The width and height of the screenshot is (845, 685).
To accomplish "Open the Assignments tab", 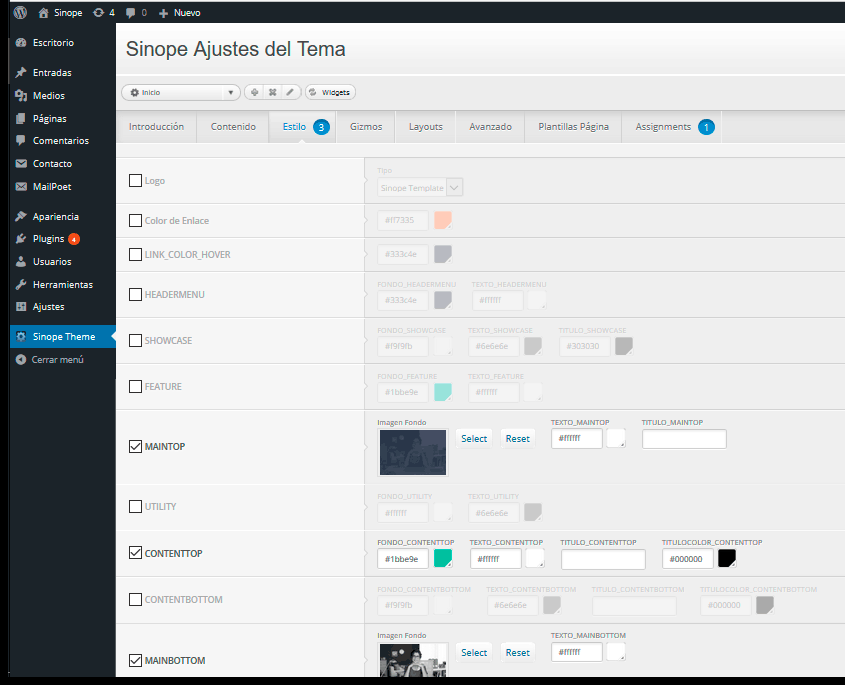I will (671, 127).
